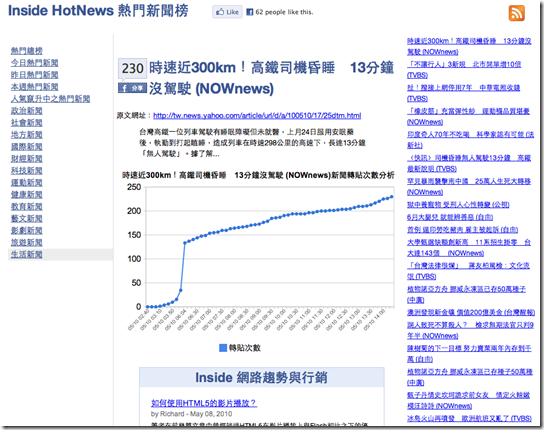Open 影劇新聞 category

point(27,230)
